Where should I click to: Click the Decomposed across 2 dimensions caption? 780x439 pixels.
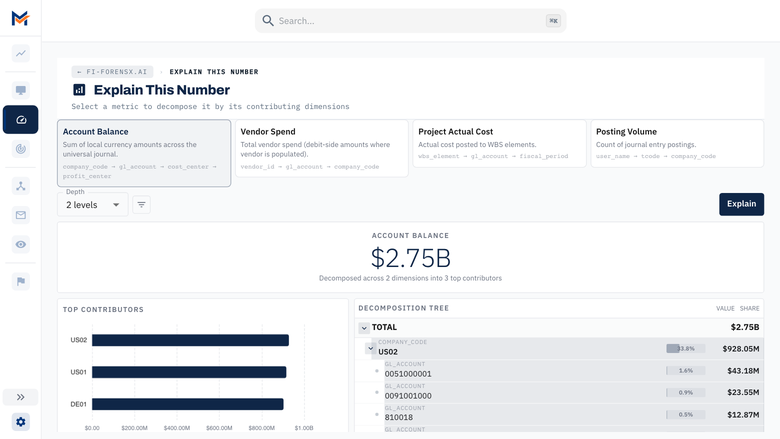point(410,278)
